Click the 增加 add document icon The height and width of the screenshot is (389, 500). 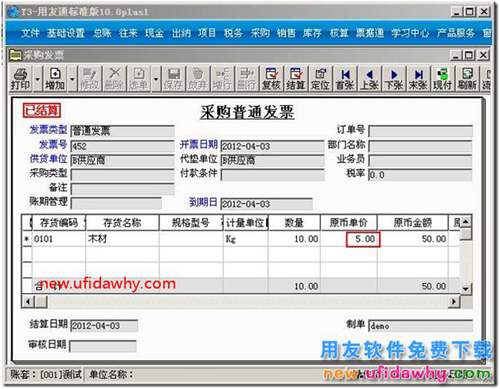coord(55,79)
